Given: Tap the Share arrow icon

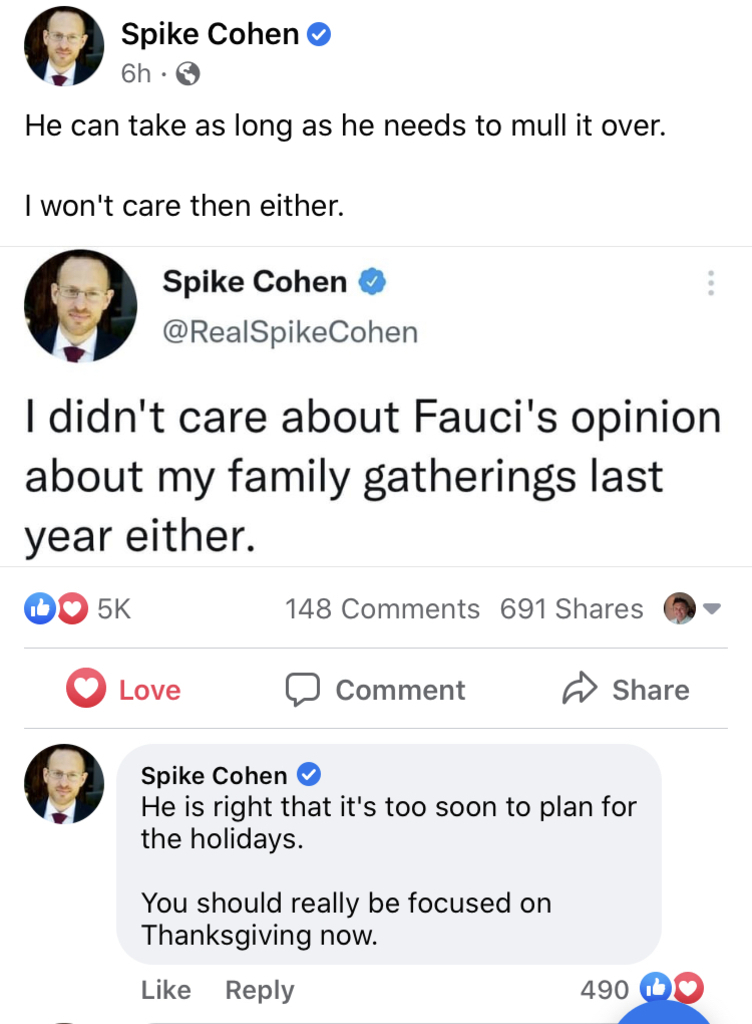Looking at the screenshot, I should coord(580,689).
